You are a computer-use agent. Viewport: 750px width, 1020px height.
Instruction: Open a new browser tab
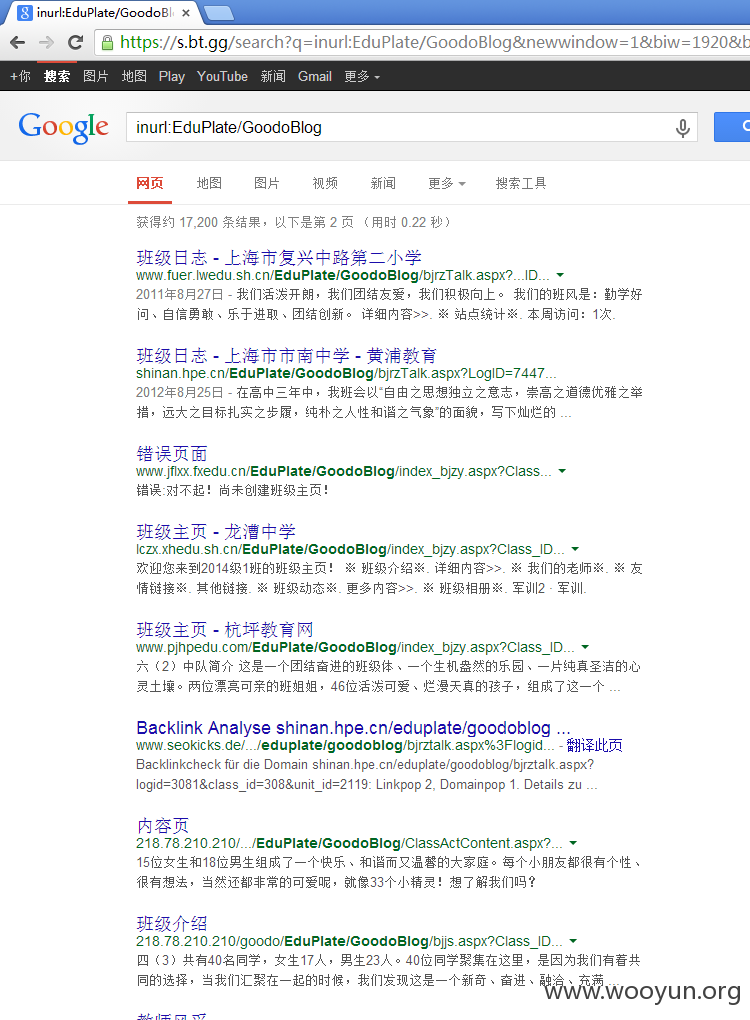(219, 12)
